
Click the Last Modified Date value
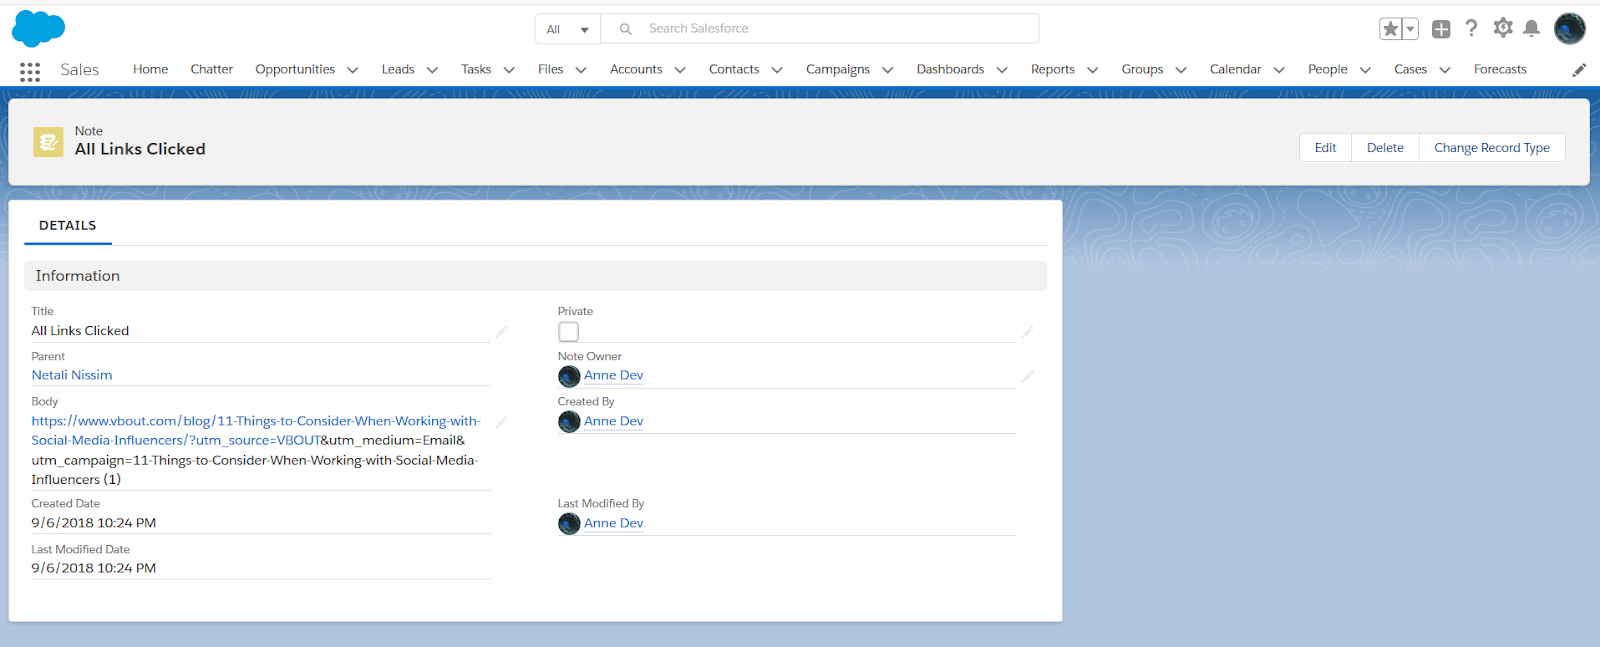[94, 568]
